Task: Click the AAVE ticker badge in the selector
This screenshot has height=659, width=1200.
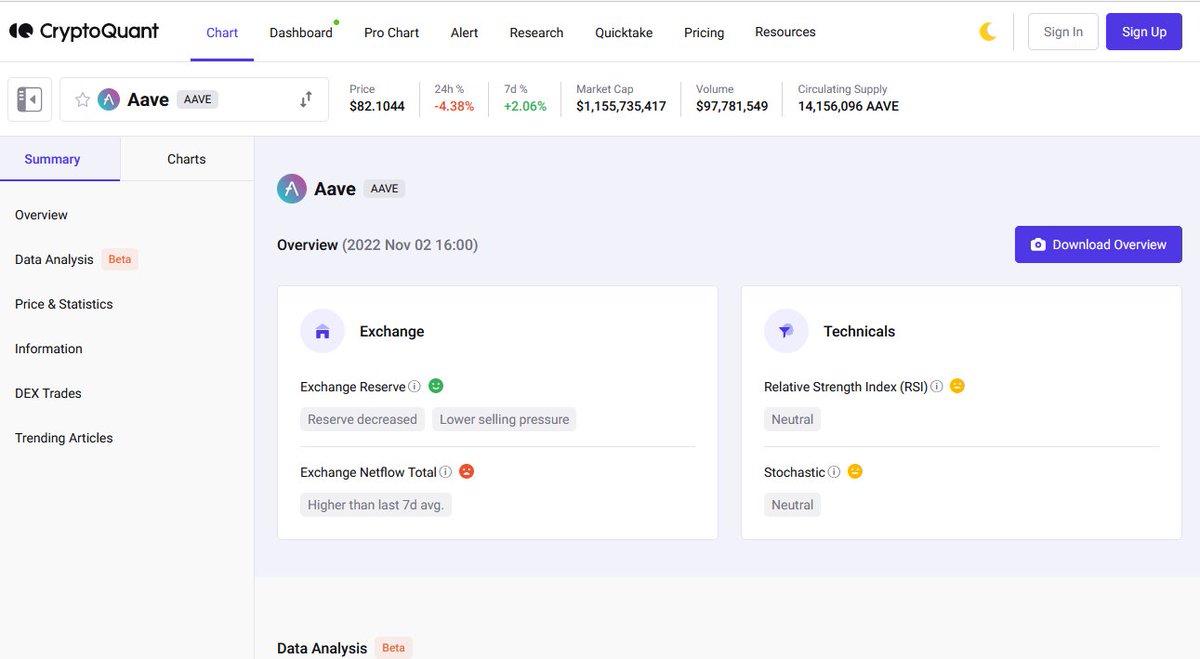Action: [x=198, y=100]
